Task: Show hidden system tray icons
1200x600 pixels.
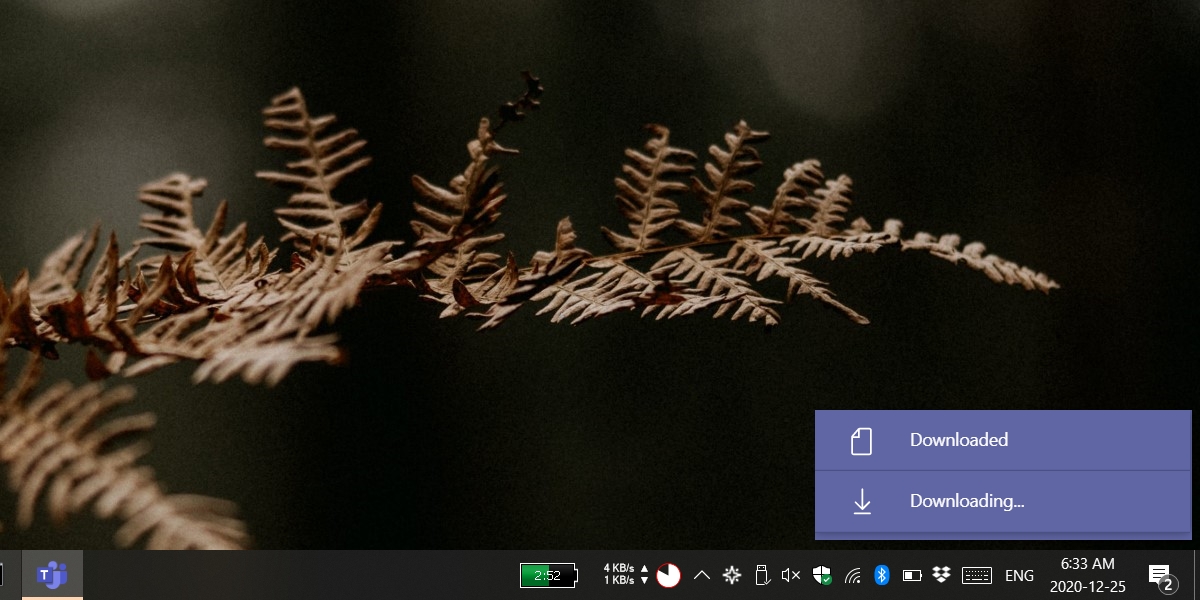Action: pyautogui.click(x=702, y=575)
